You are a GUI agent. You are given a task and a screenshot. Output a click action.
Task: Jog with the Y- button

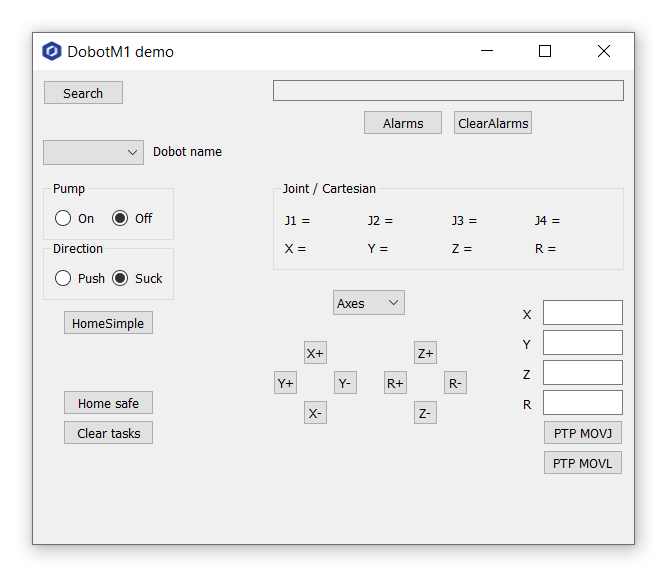coord(345,383)
